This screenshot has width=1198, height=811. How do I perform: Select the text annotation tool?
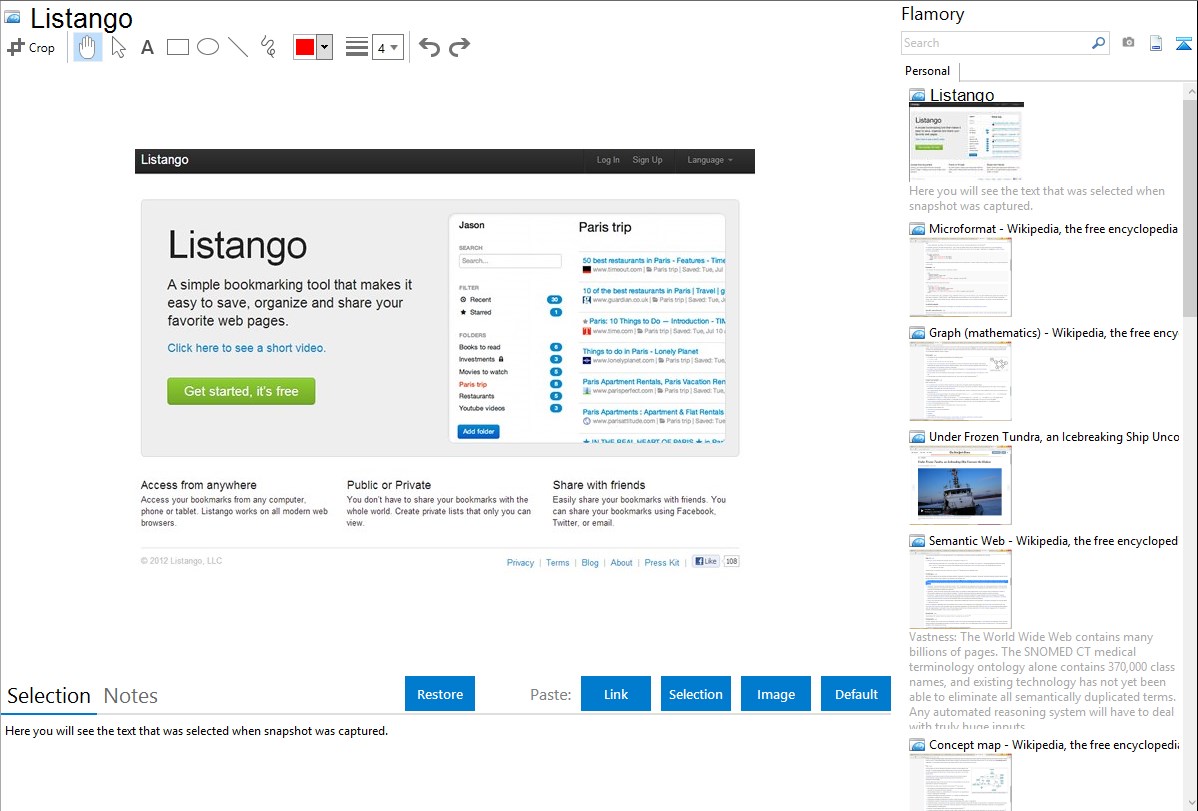point(147,47)
